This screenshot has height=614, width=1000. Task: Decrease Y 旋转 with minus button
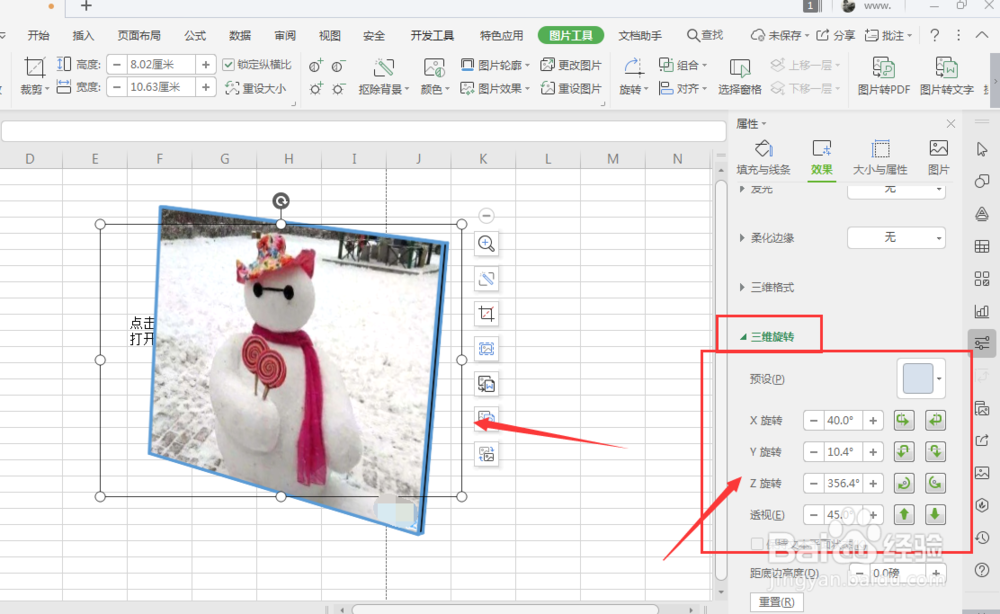[813, 451]
